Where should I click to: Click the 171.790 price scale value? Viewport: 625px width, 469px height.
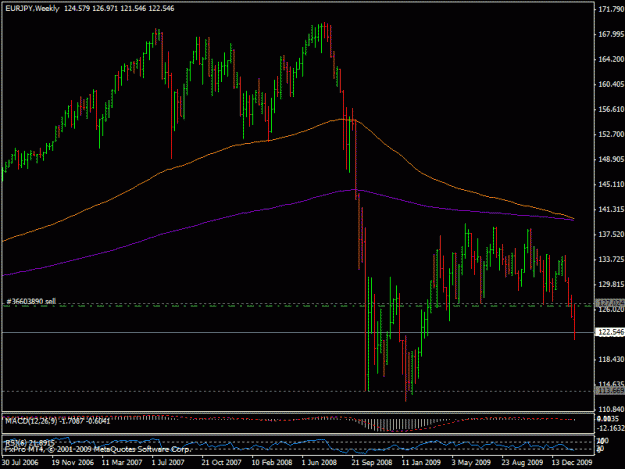[611, 9]
